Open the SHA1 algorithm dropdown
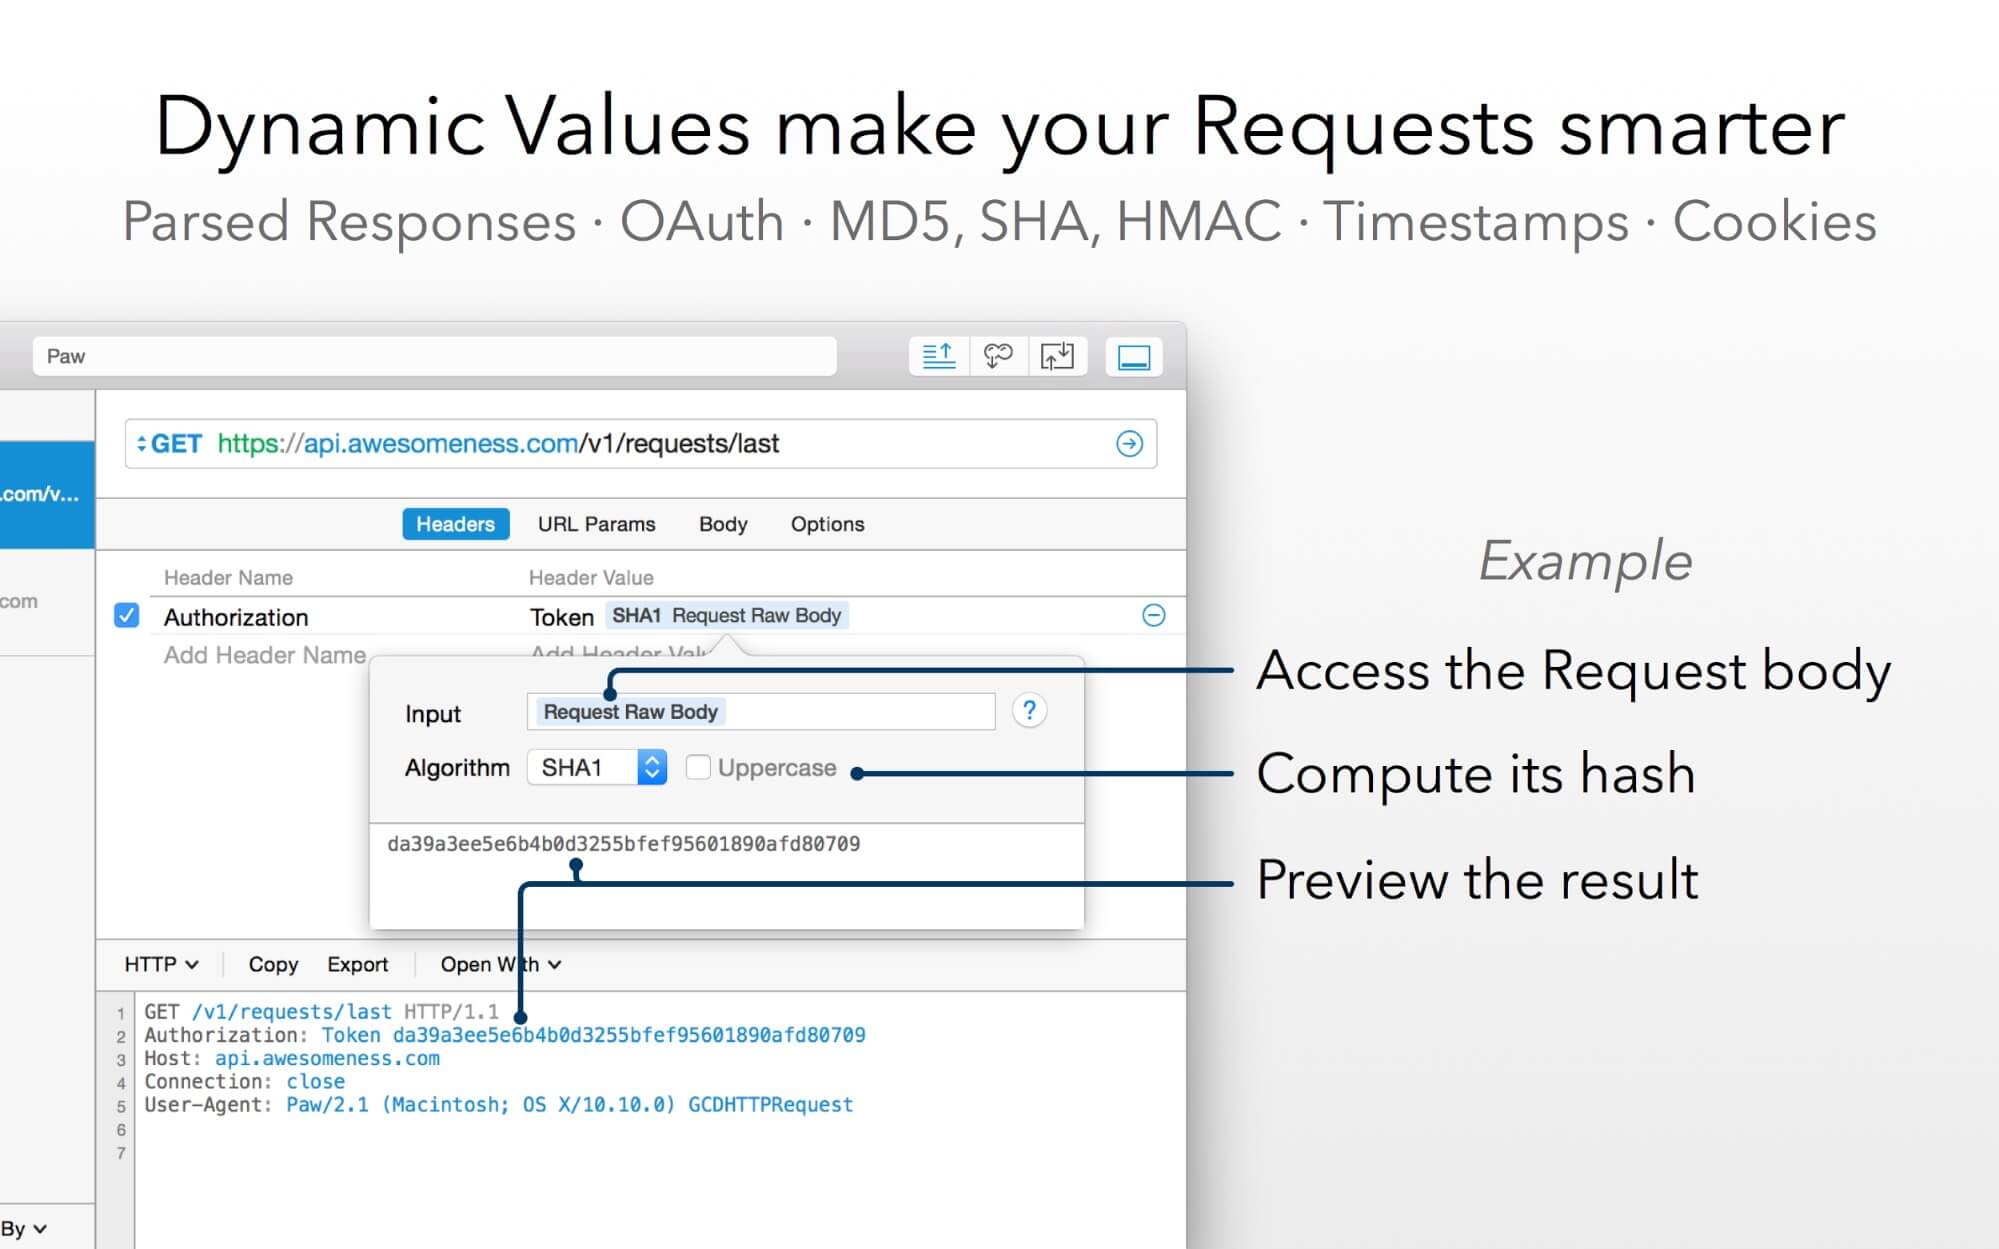This screenshot has width=1999, height=1249. point(597,767)
